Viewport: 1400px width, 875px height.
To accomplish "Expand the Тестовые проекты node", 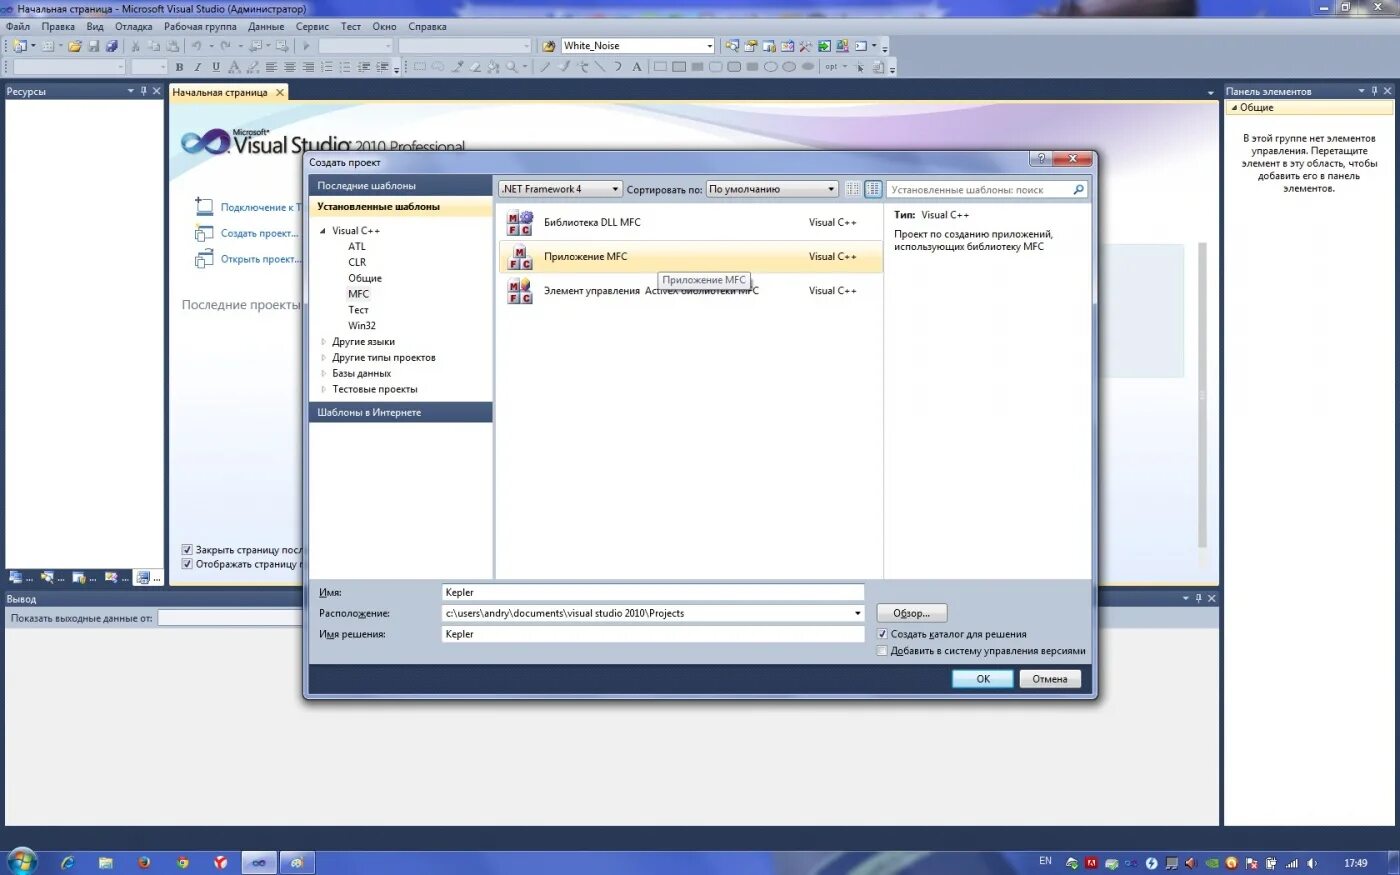I will (x=323, y=390).
